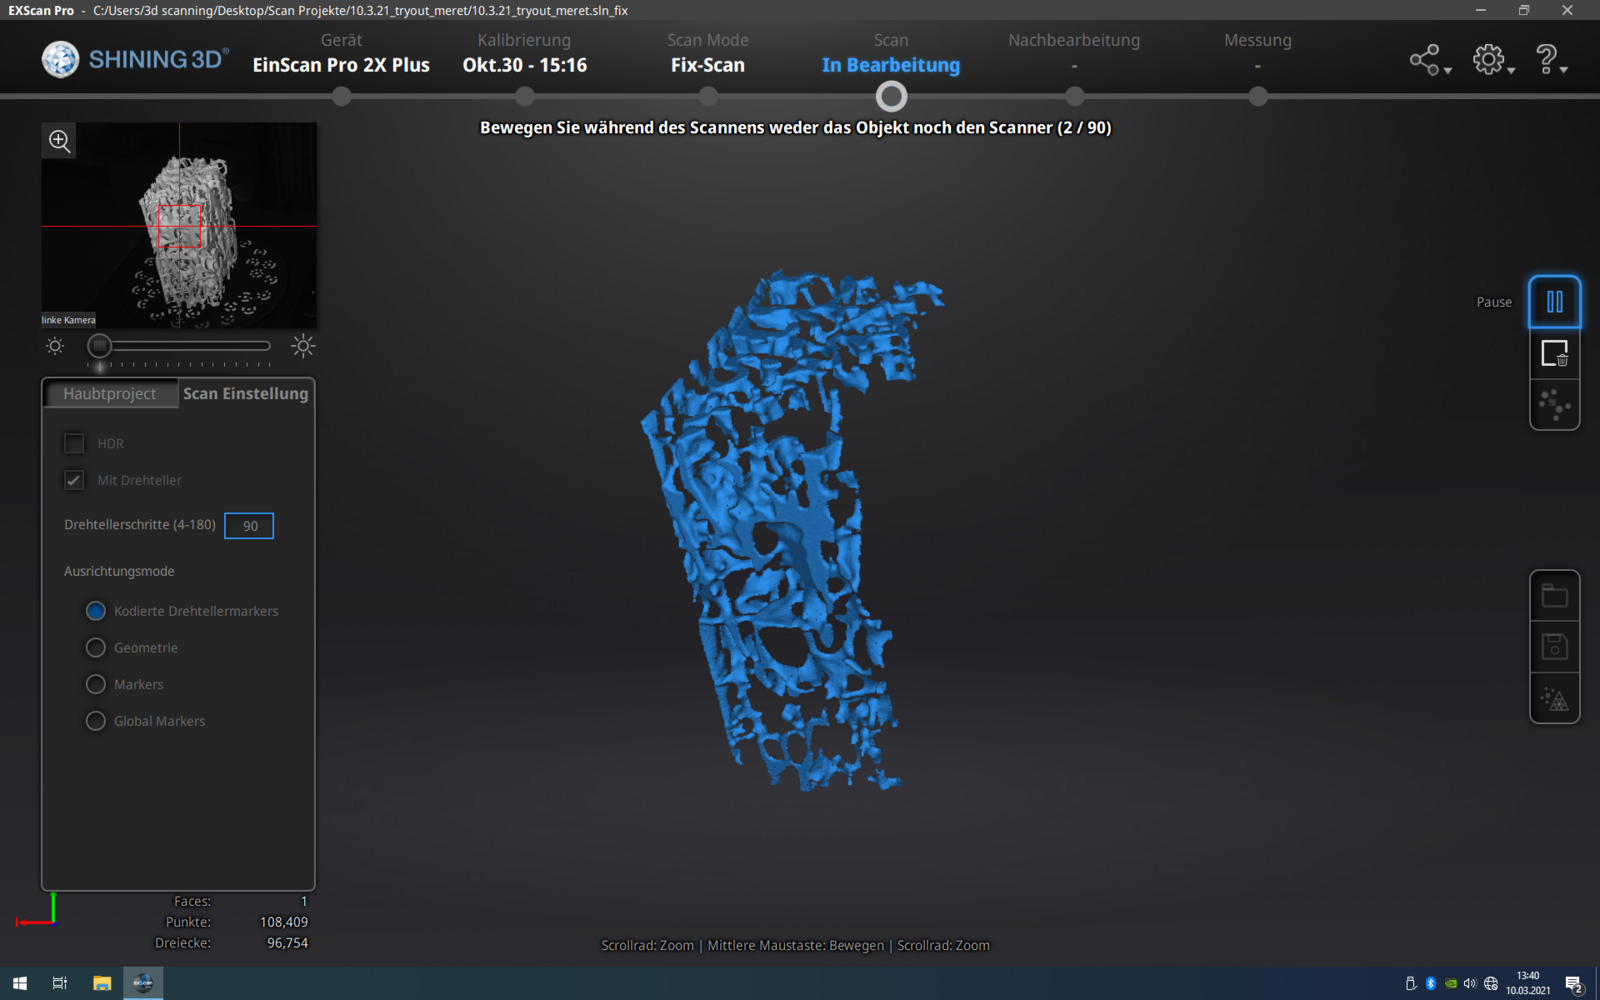Image resolution: width=1600 pixels, height=1000 pixels.
Task: Click the decrease brightness sun icon
Action: [55, 346]
